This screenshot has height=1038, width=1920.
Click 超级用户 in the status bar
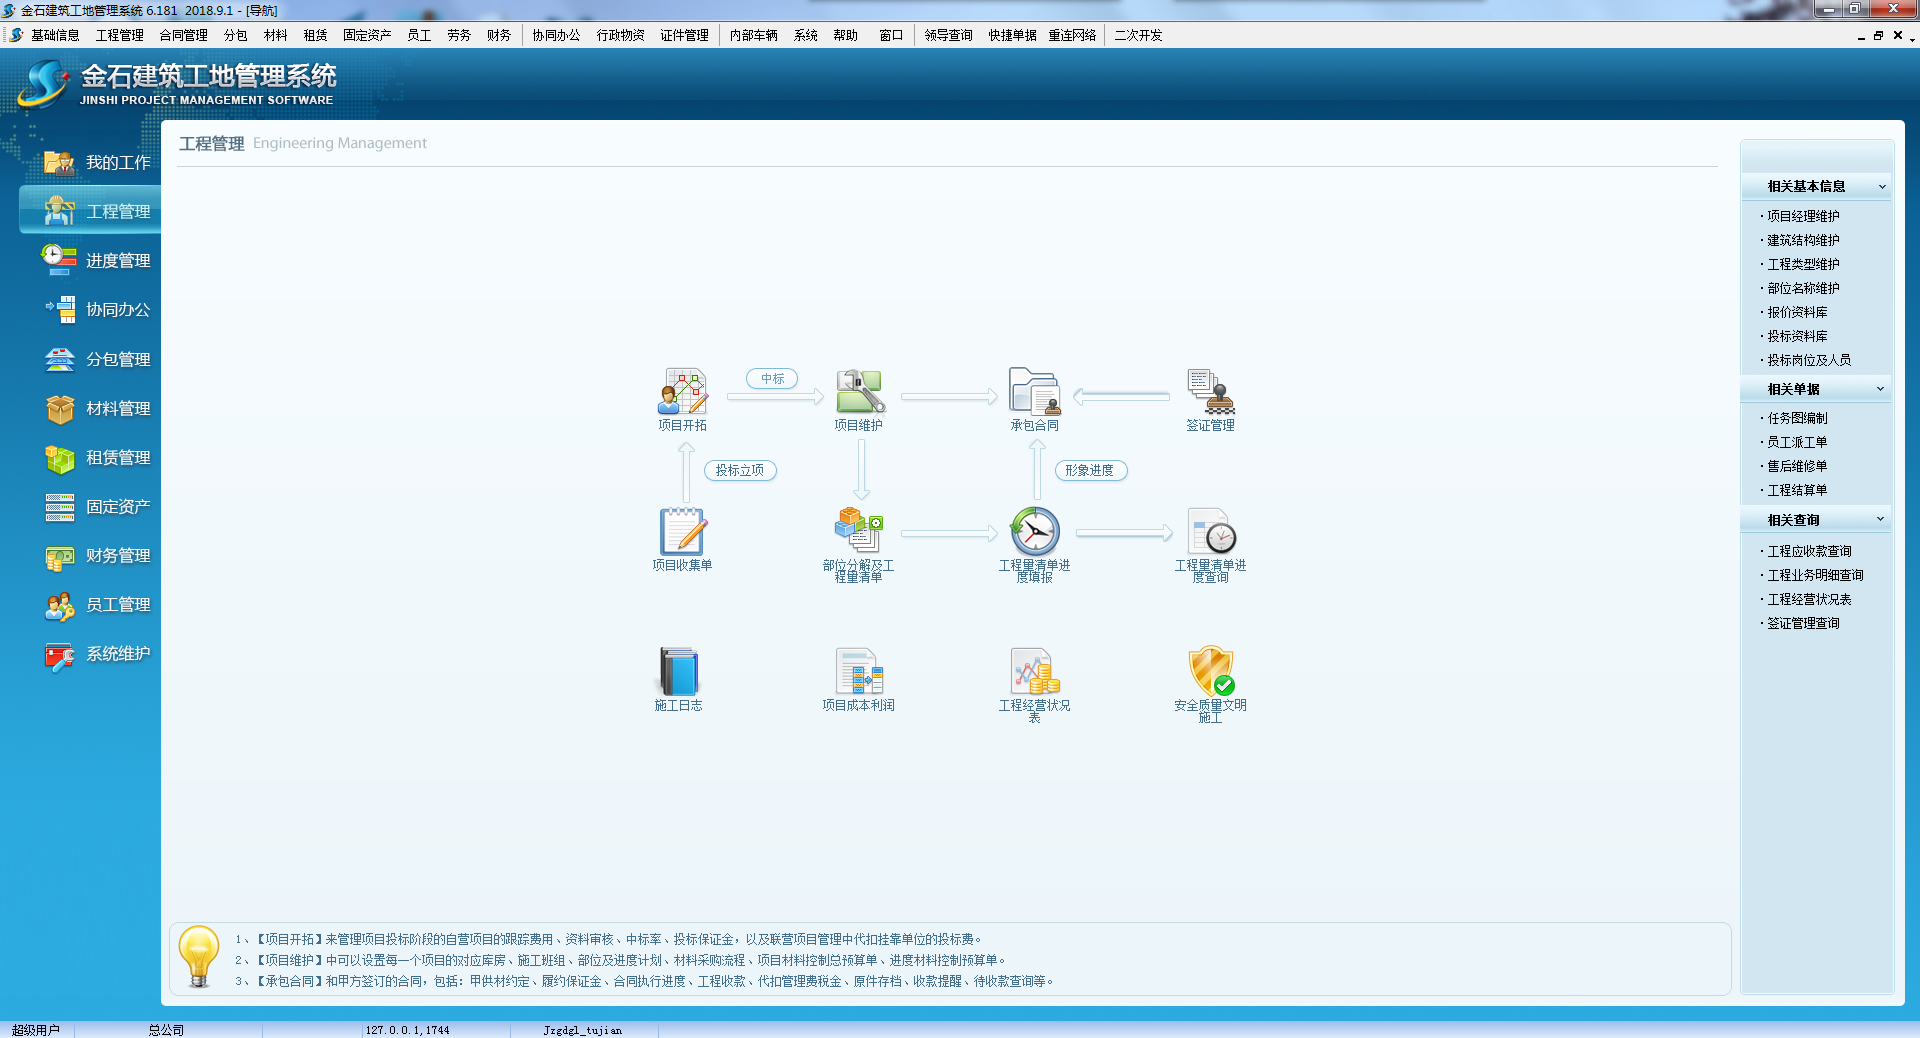click(36, 1030)
